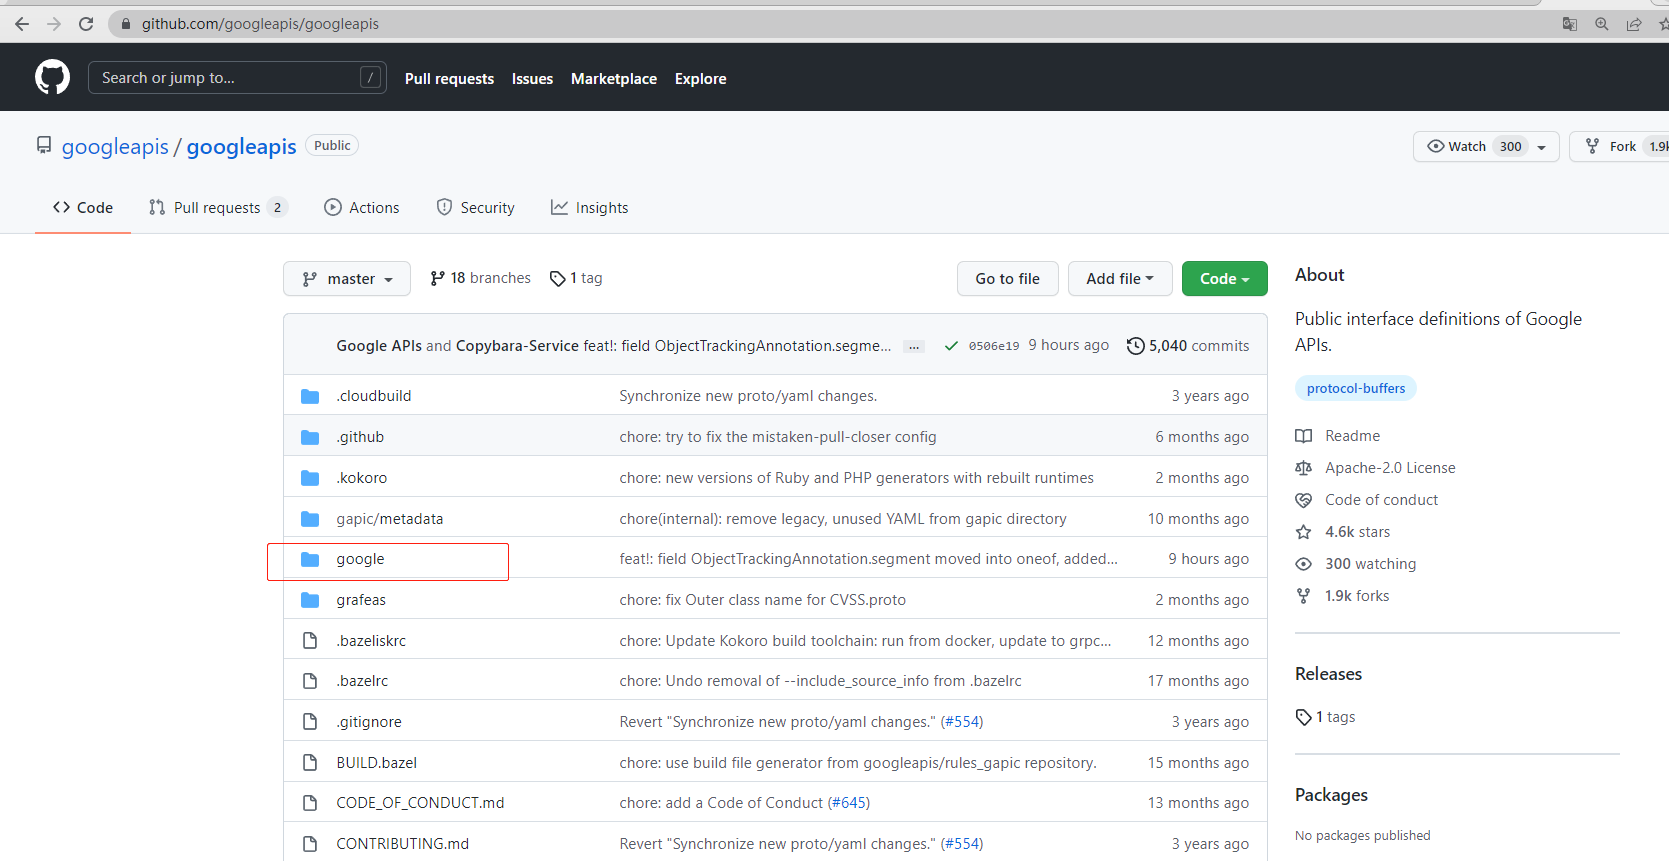The image size is (1669, 861).
Task: Open Pull requests in top navigation
Action: (449, 79)
